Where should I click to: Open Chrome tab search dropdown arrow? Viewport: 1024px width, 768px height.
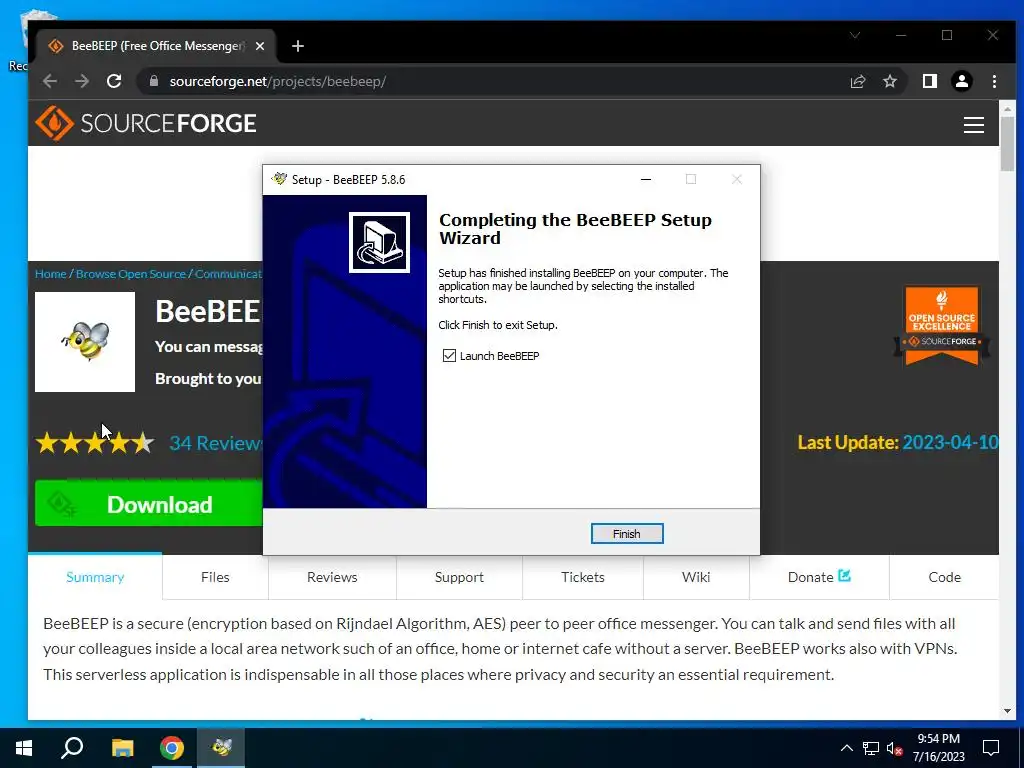point(855,35)
